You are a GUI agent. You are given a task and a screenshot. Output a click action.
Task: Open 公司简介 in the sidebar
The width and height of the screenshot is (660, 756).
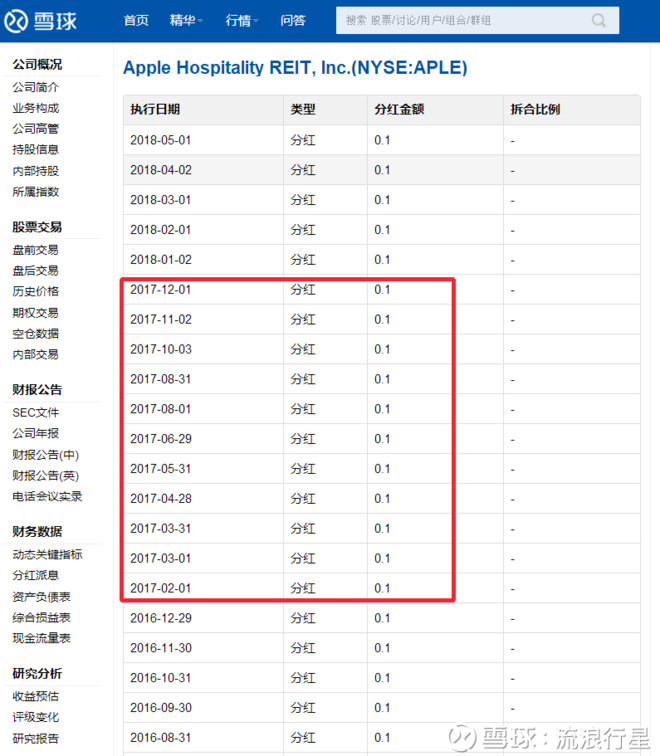(x=36, y=87)
